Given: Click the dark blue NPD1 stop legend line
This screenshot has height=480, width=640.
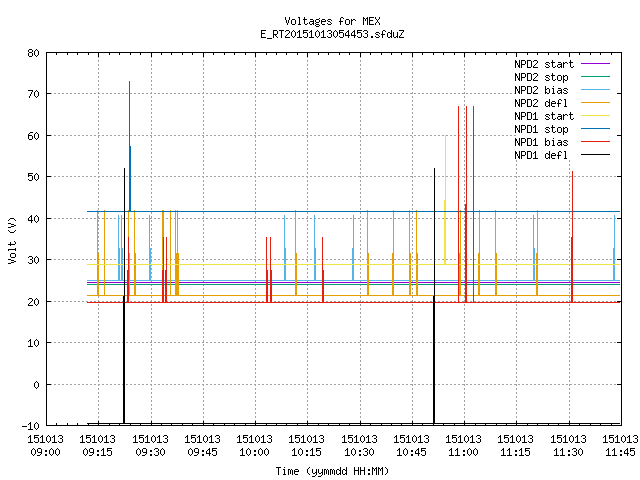Looking at the screenshot, I should coord(596,129).
